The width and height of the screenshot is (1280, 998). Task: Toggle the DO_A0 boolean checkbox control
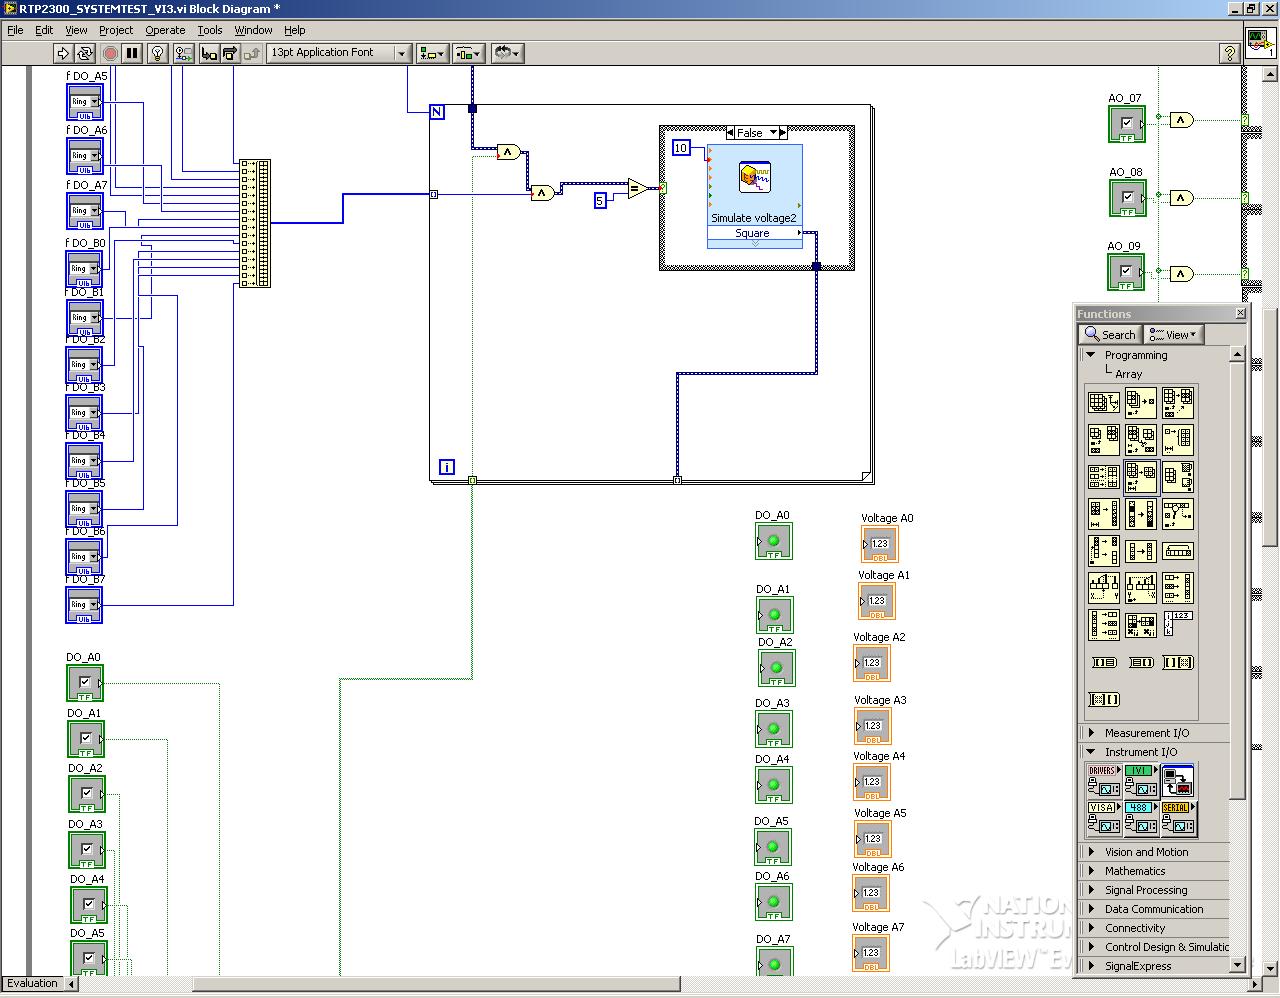tap(85, 683)
